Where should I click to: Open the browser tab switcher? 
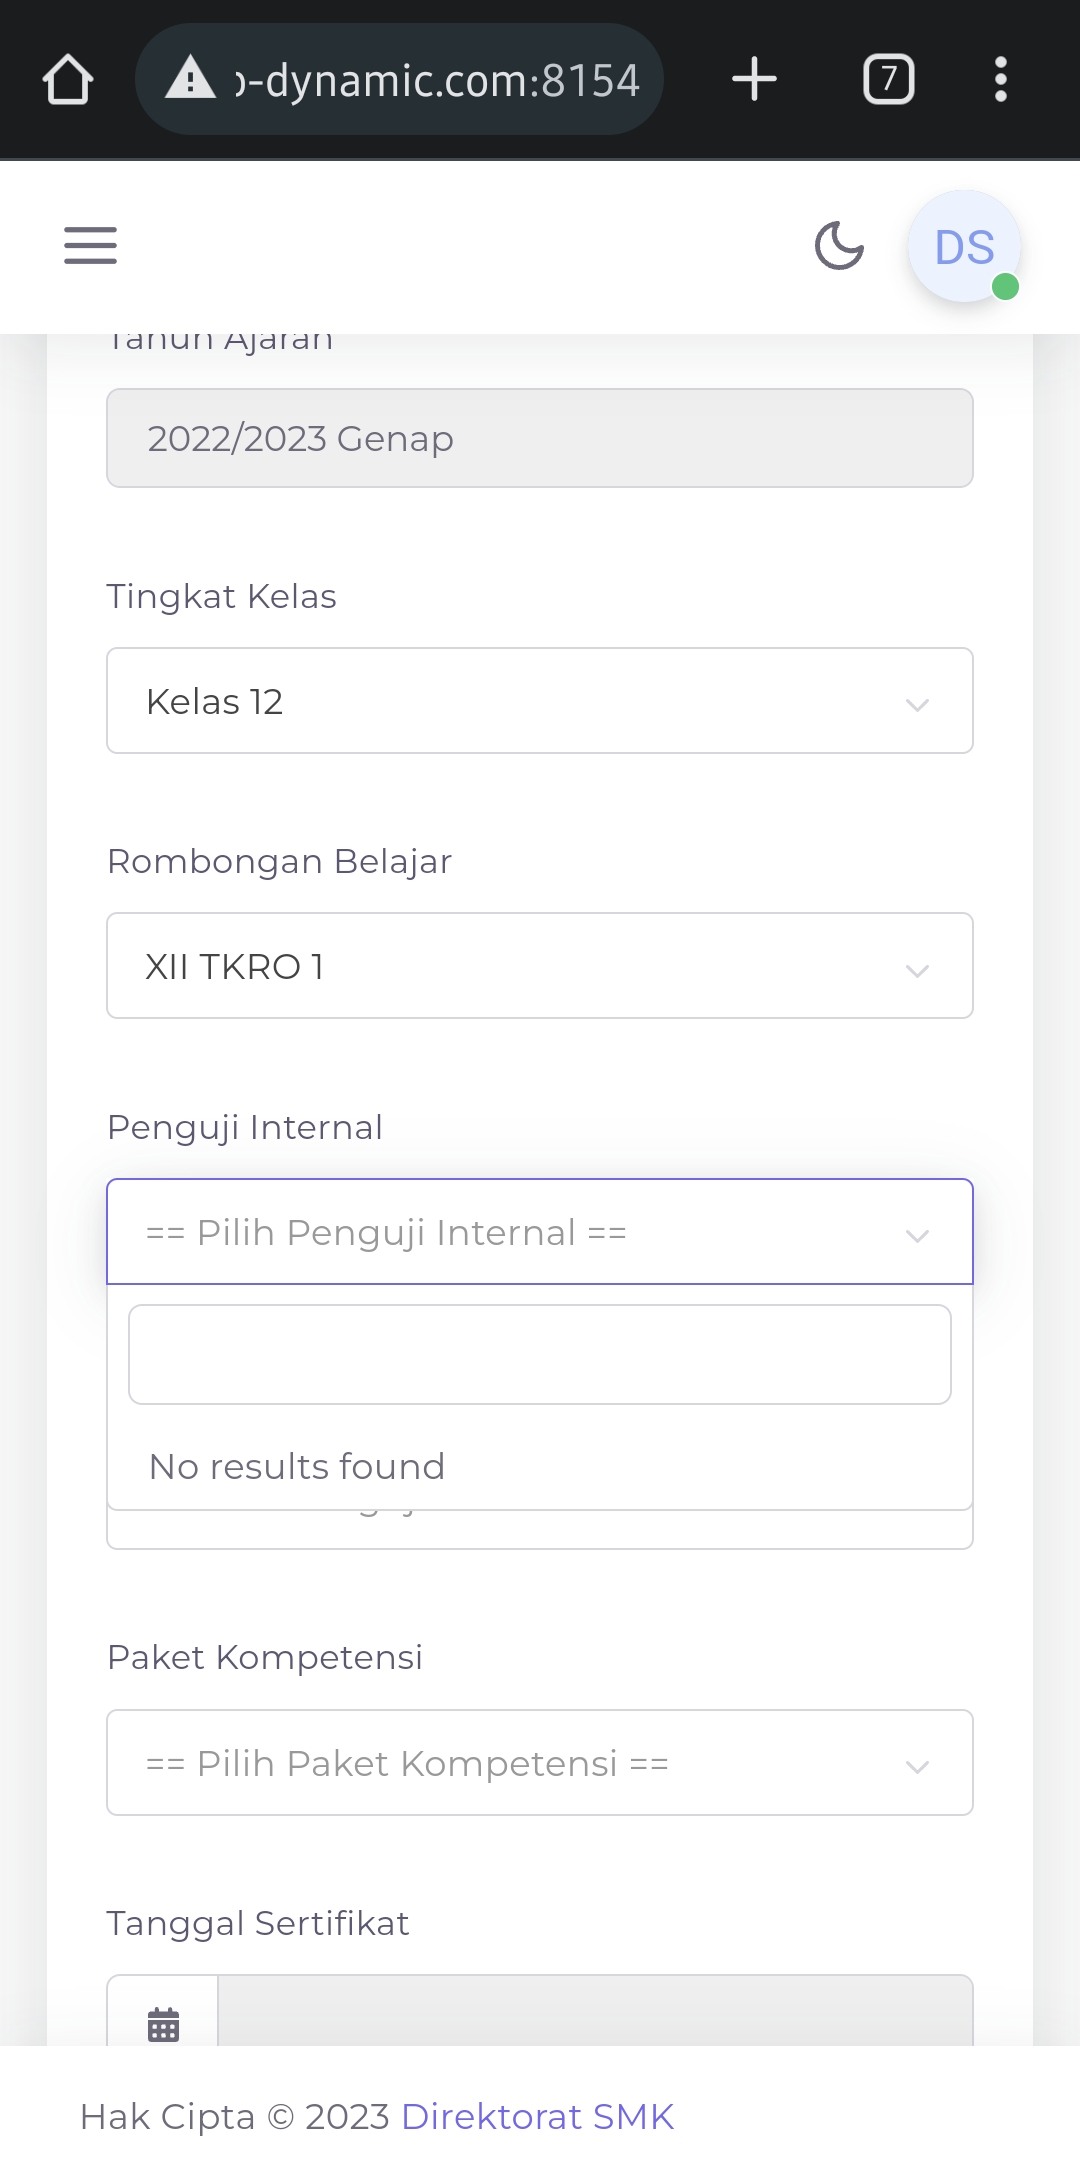[887, 79]
